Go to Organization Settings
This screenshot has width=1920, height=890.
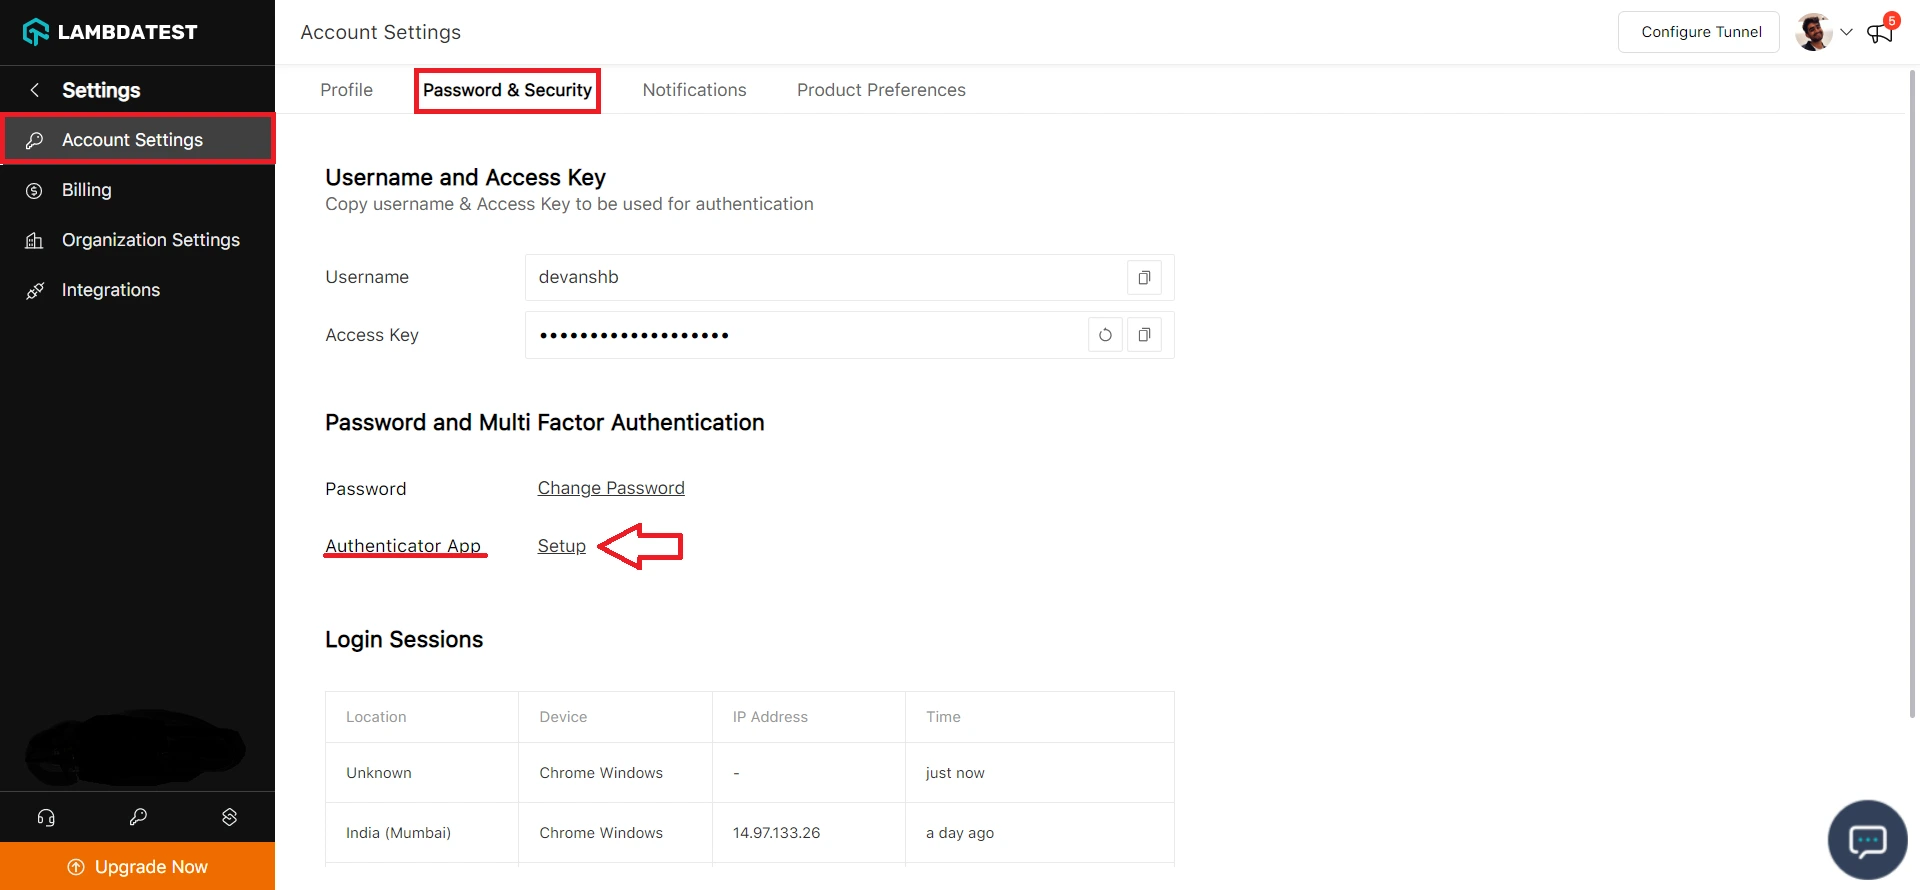coord(150,240)
